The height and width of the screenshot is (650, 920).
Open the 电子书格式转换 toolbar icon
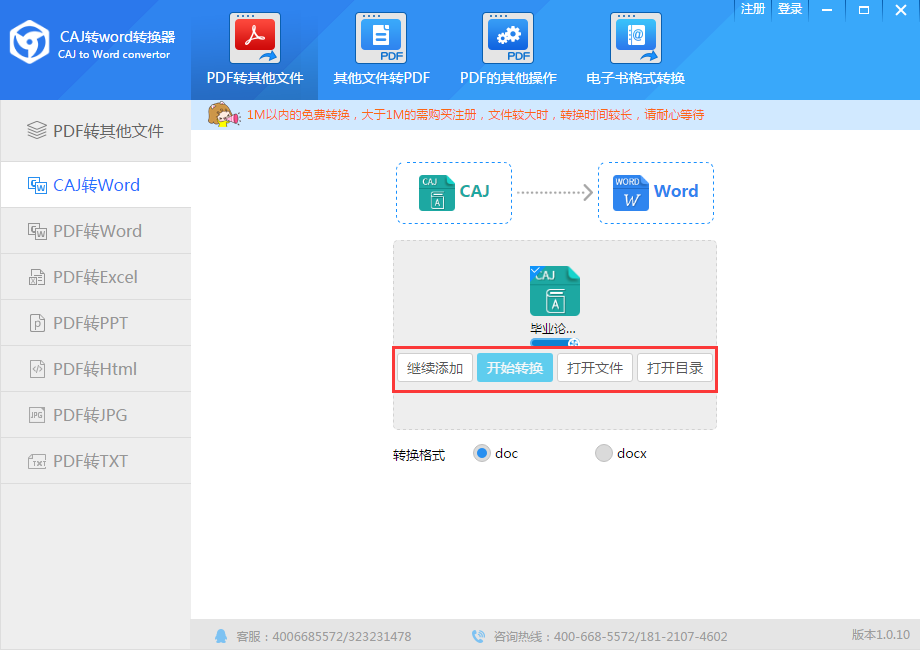coord(635,38)
